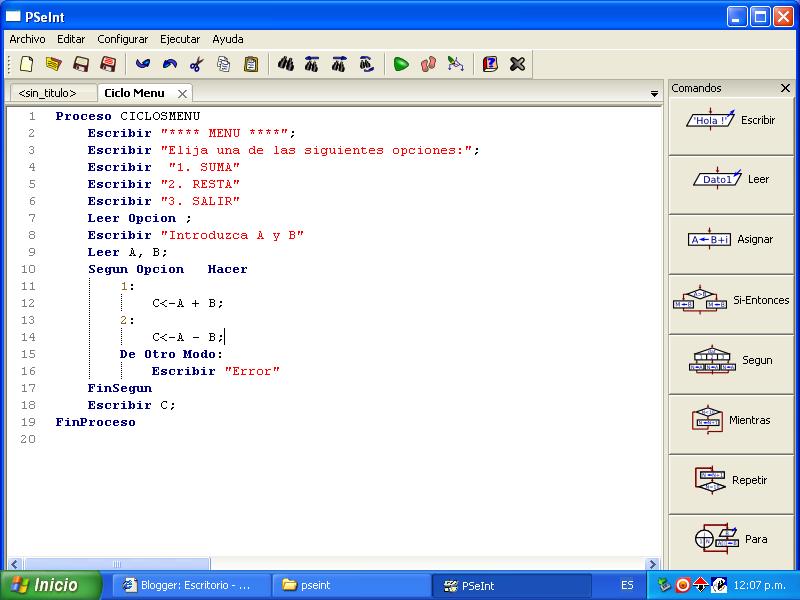Click the Segun Opcion Hacer line
This screenshot has height=600, width=800.
pyautogui.click(x=167, y=269)
